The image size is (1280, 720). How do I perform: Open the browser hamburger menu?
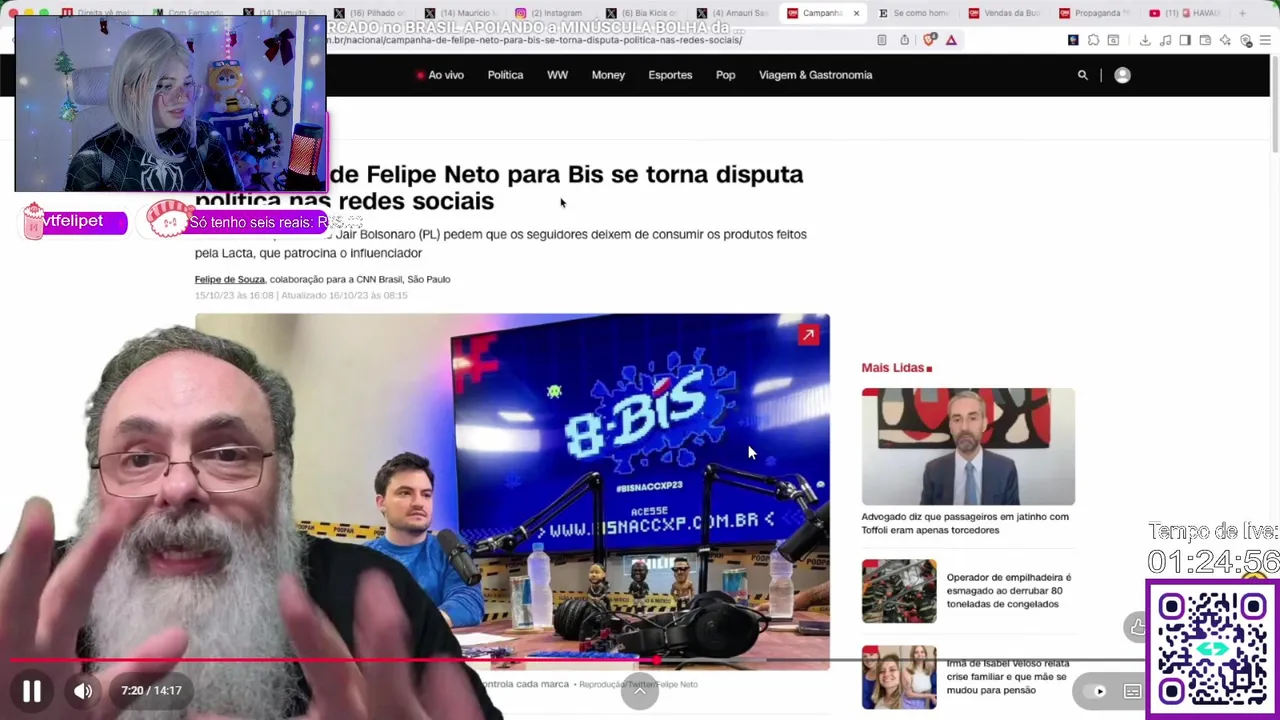click(1266, 40)
